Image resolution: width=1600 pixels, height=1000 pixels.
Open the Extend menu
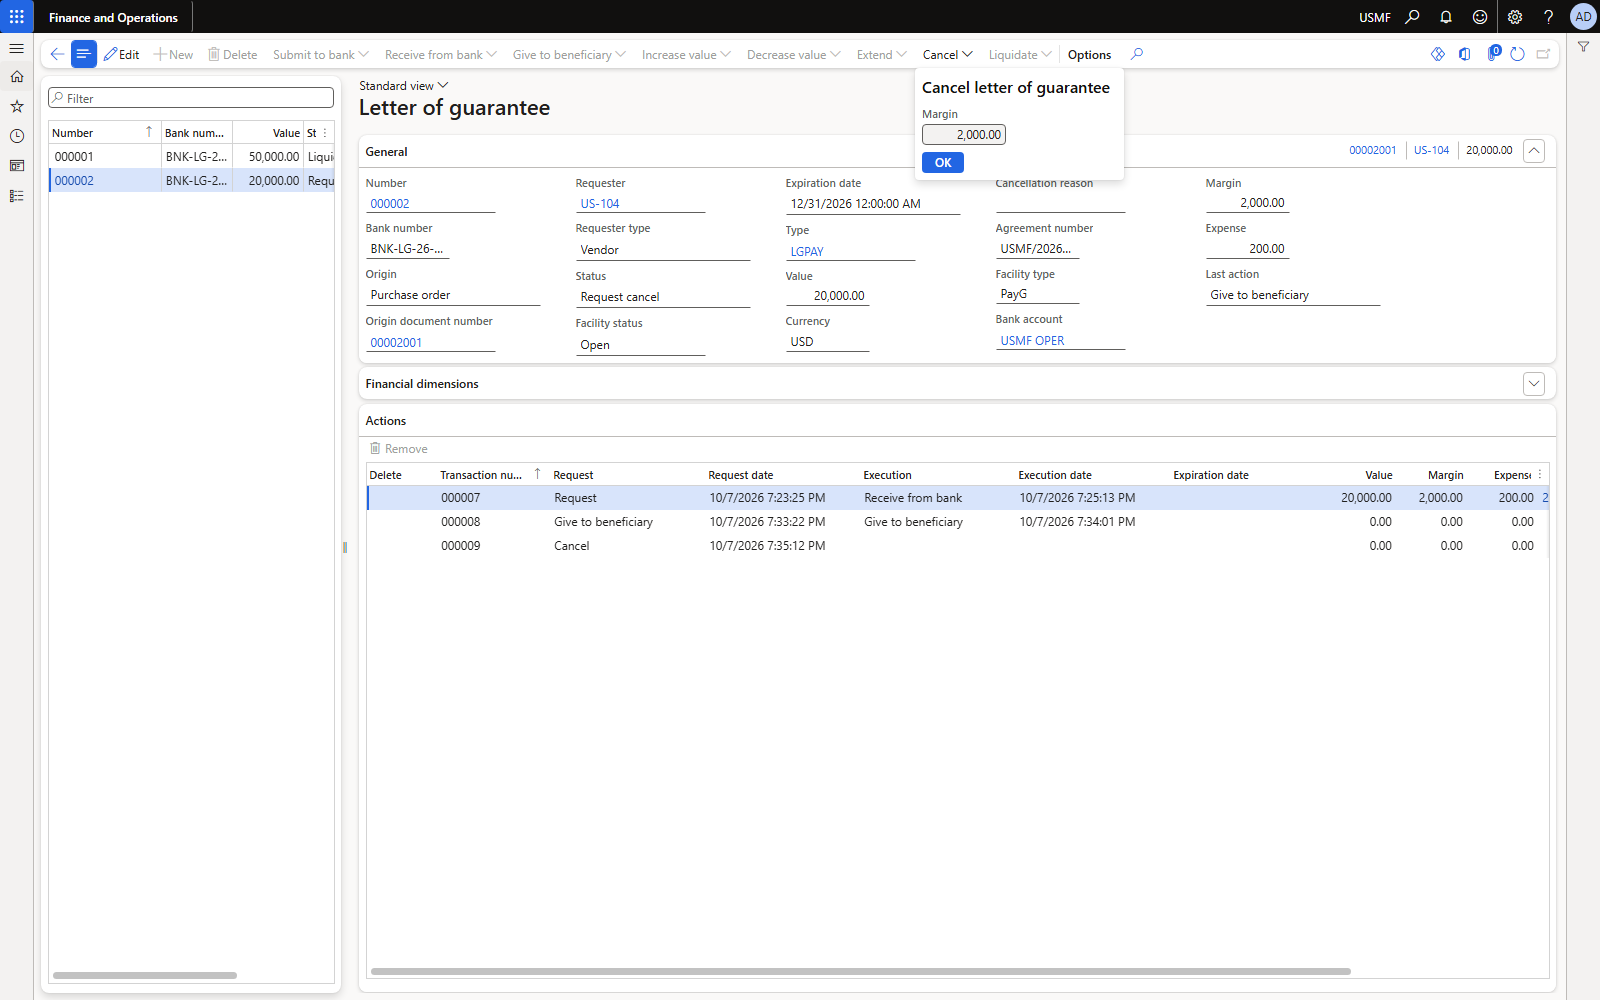tap(882, 55)
